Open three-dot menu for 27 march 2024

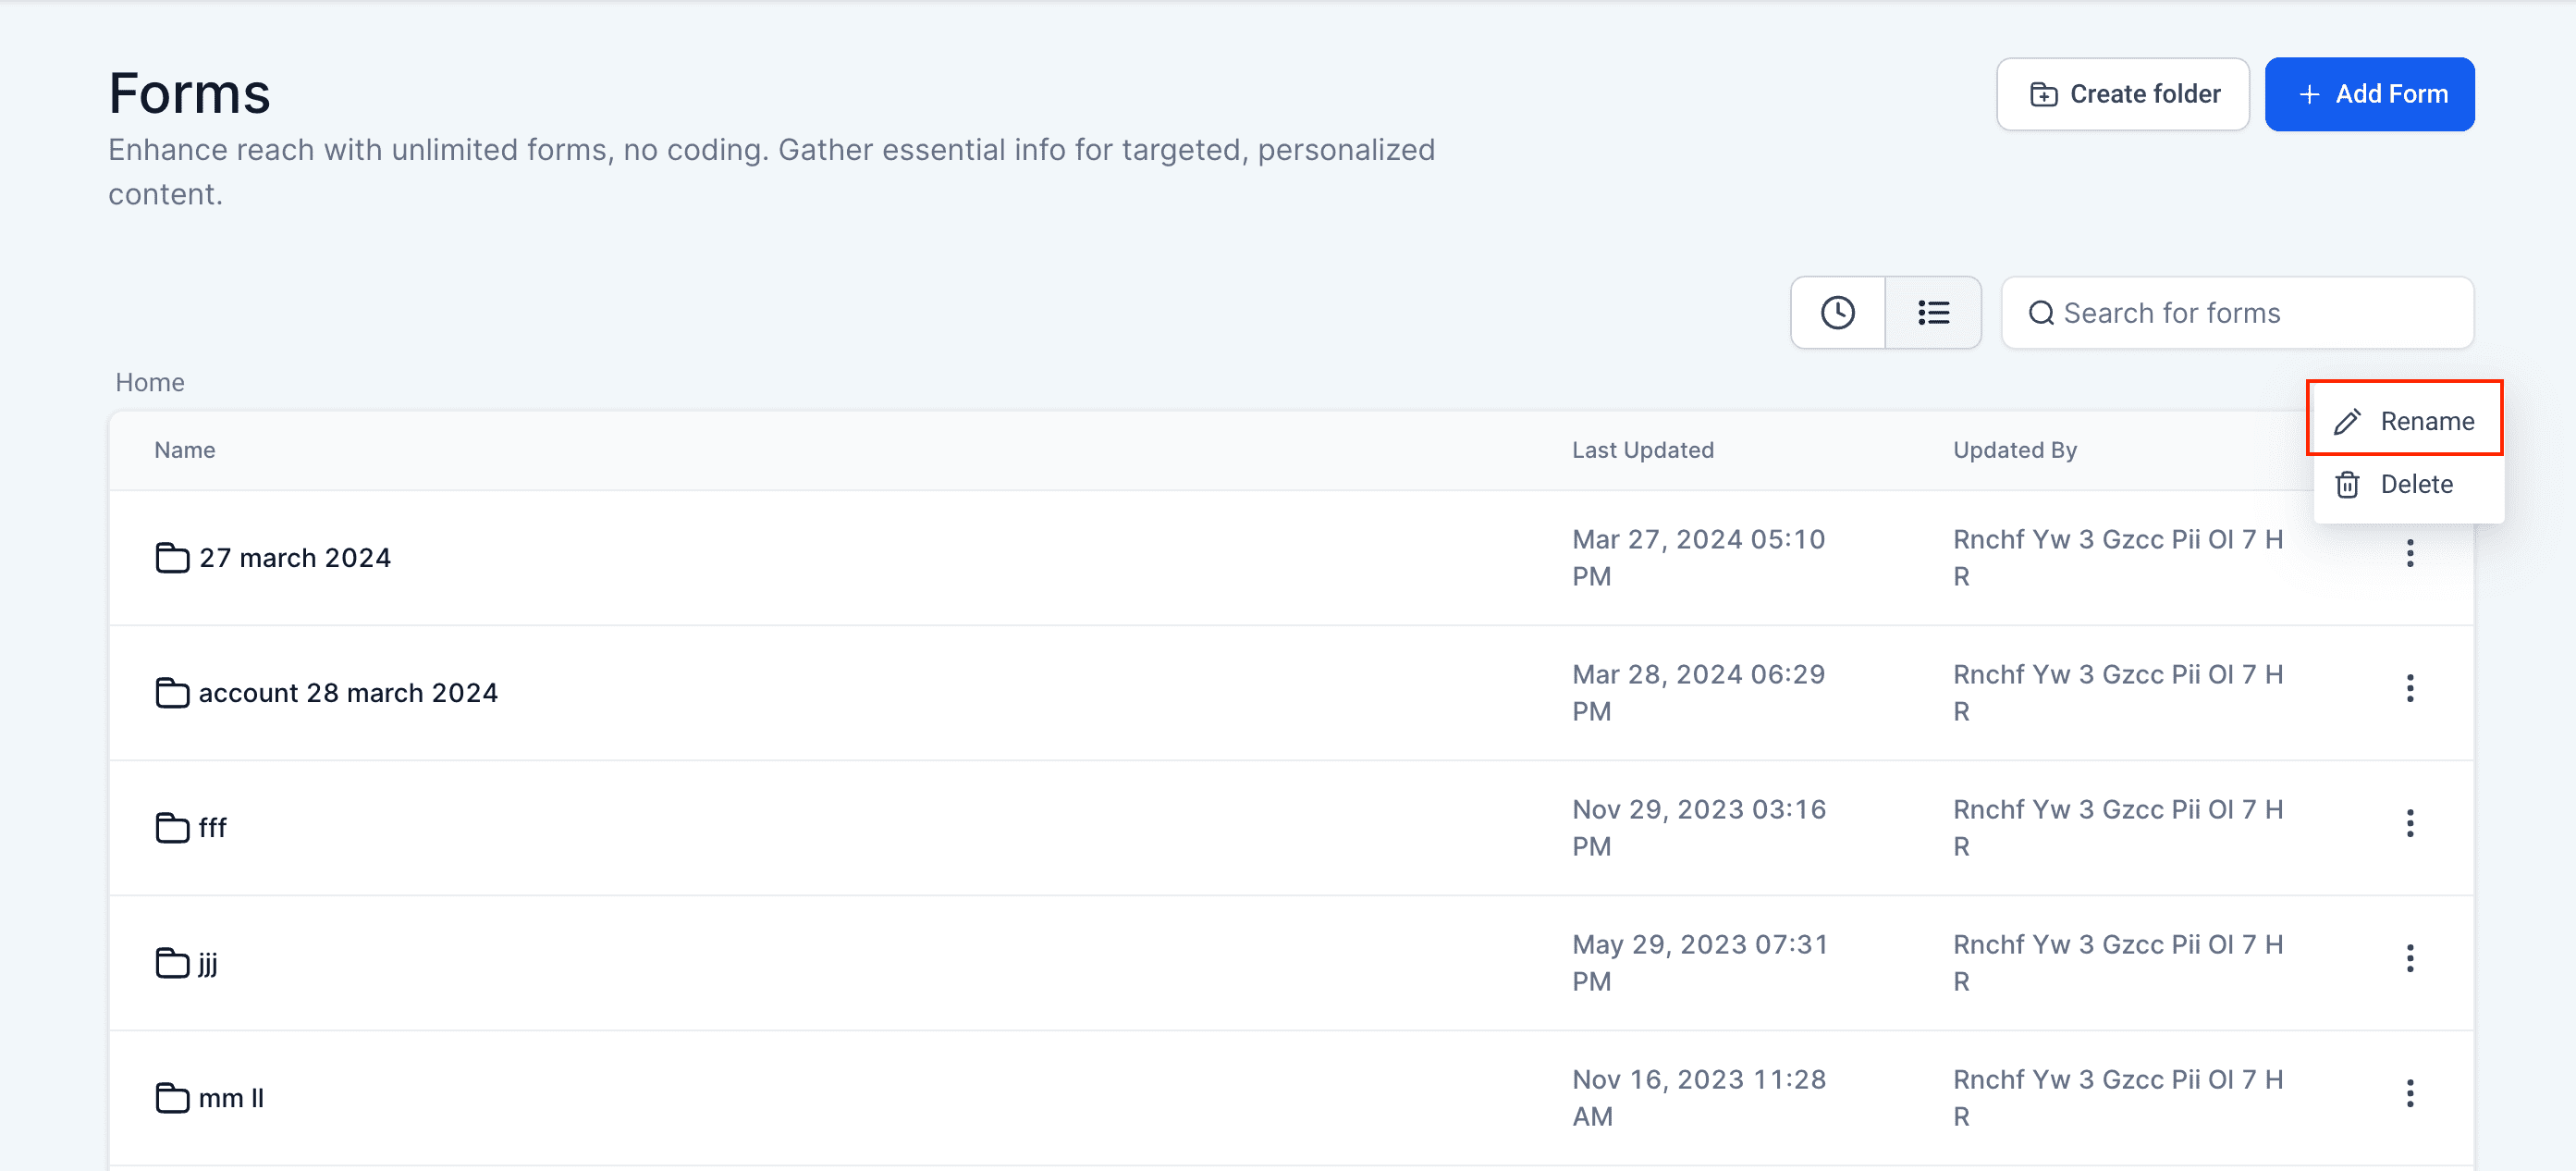pos(2410,553)
